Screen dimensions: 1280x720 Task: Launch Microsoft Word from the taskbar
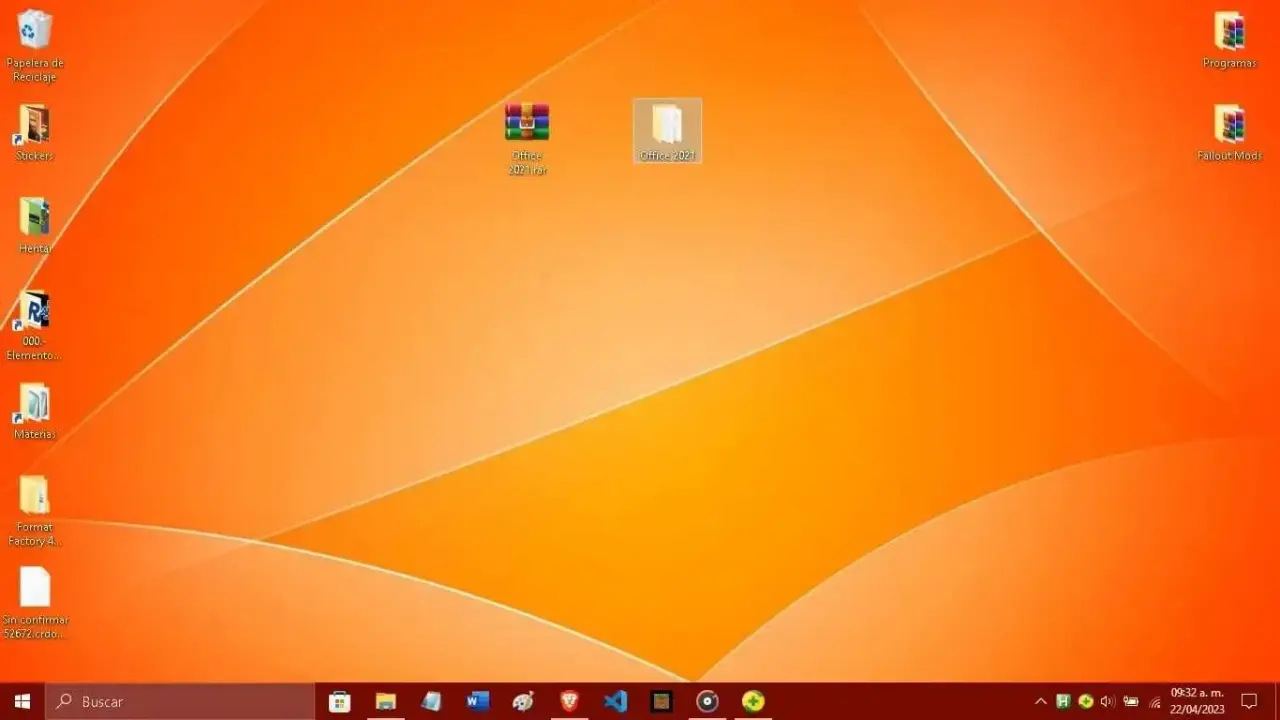click(478, 701)
